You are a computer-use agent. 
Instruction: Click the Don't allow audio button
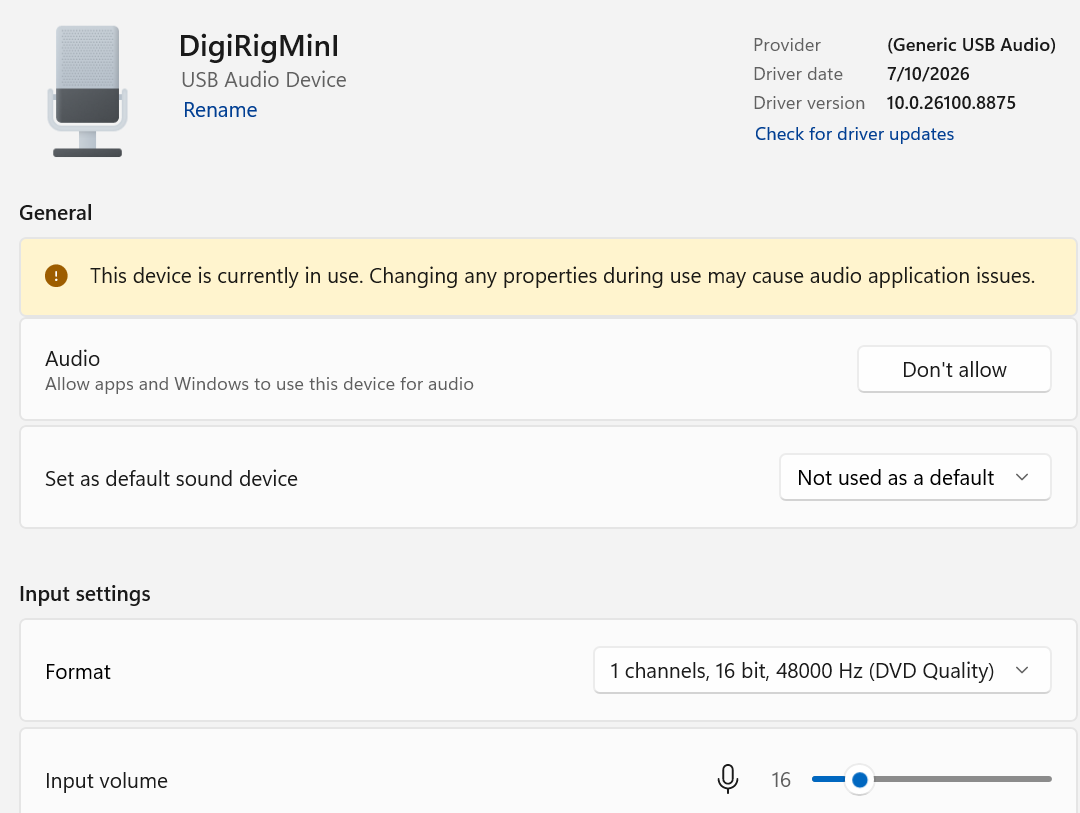click(x=954, y=369)
